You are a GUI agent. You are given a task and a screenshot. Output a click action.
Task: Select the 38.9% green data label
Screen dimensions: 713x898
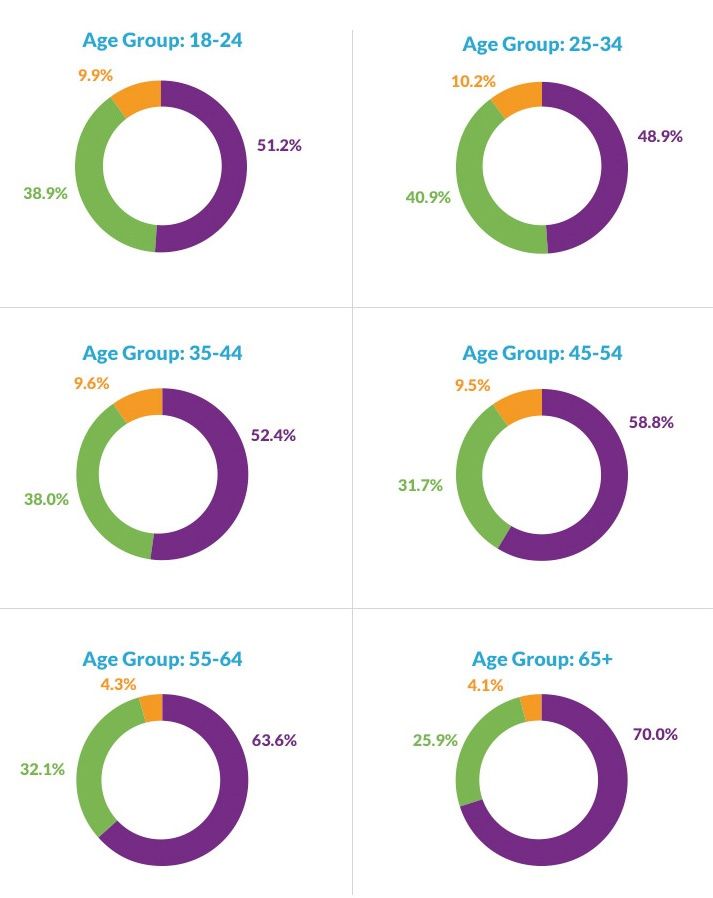click(46, 193)
